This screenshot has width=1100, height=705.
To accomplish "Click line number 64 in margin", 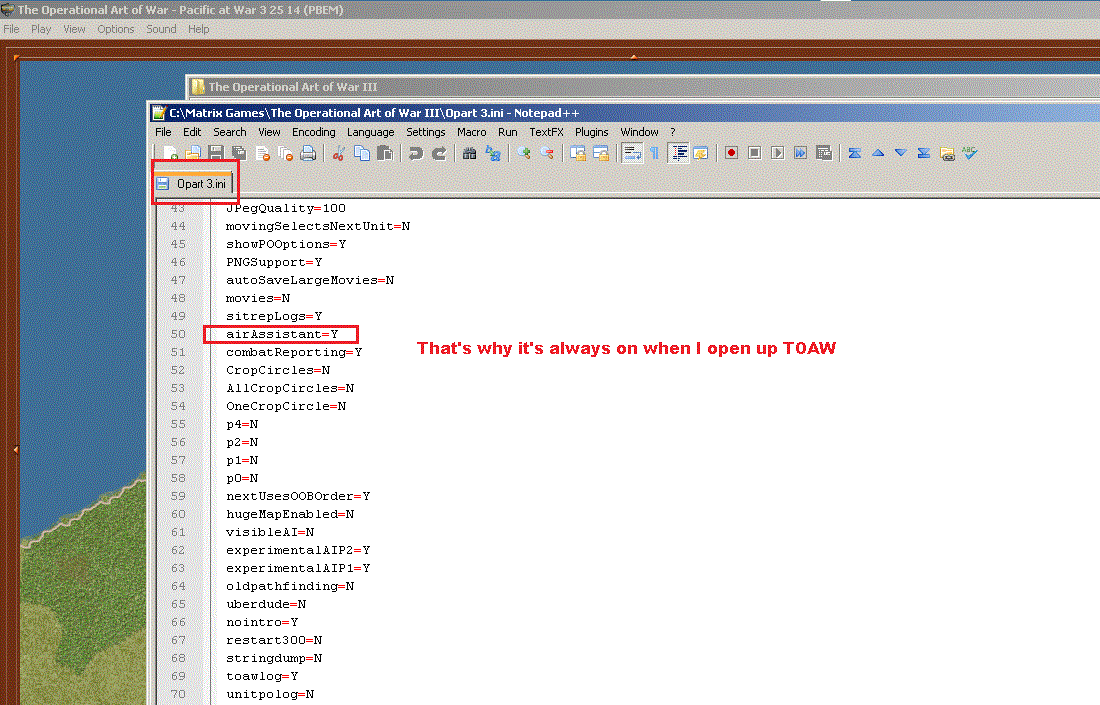I will (178, 586).
